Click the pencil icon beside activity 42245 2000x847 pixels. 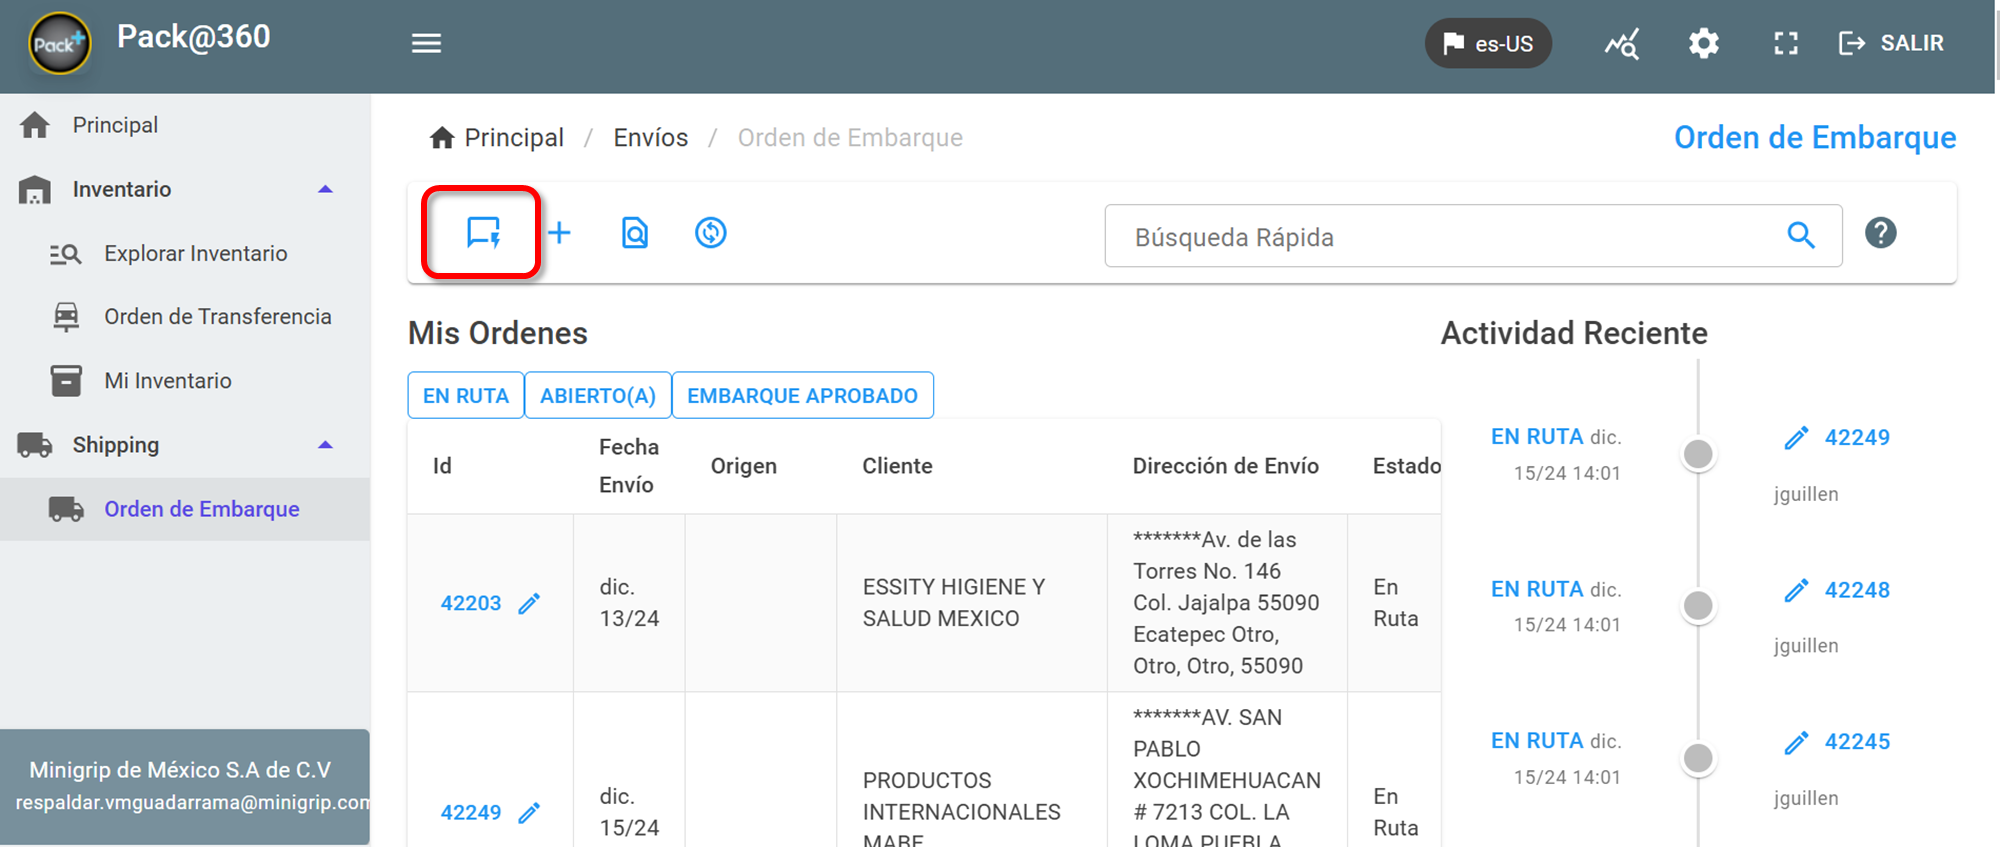(1796, 742)
